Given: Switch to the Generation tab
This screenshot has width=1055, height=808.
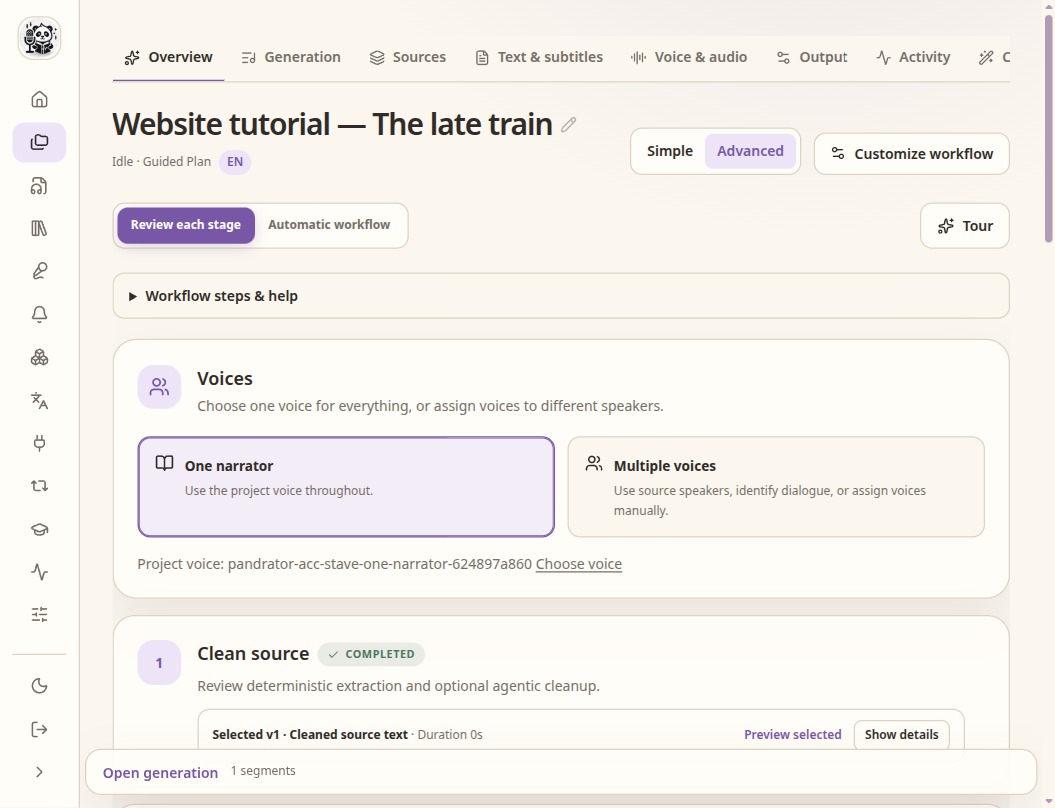Looking at the screenshot, I should (291, 58).
